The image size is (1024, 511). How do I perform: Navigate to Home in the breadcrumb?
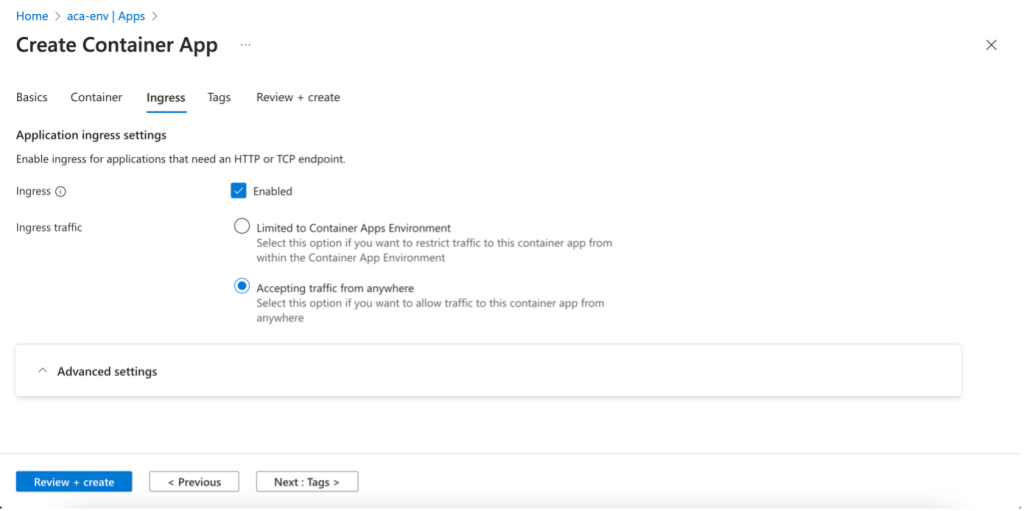click(32, 16)
